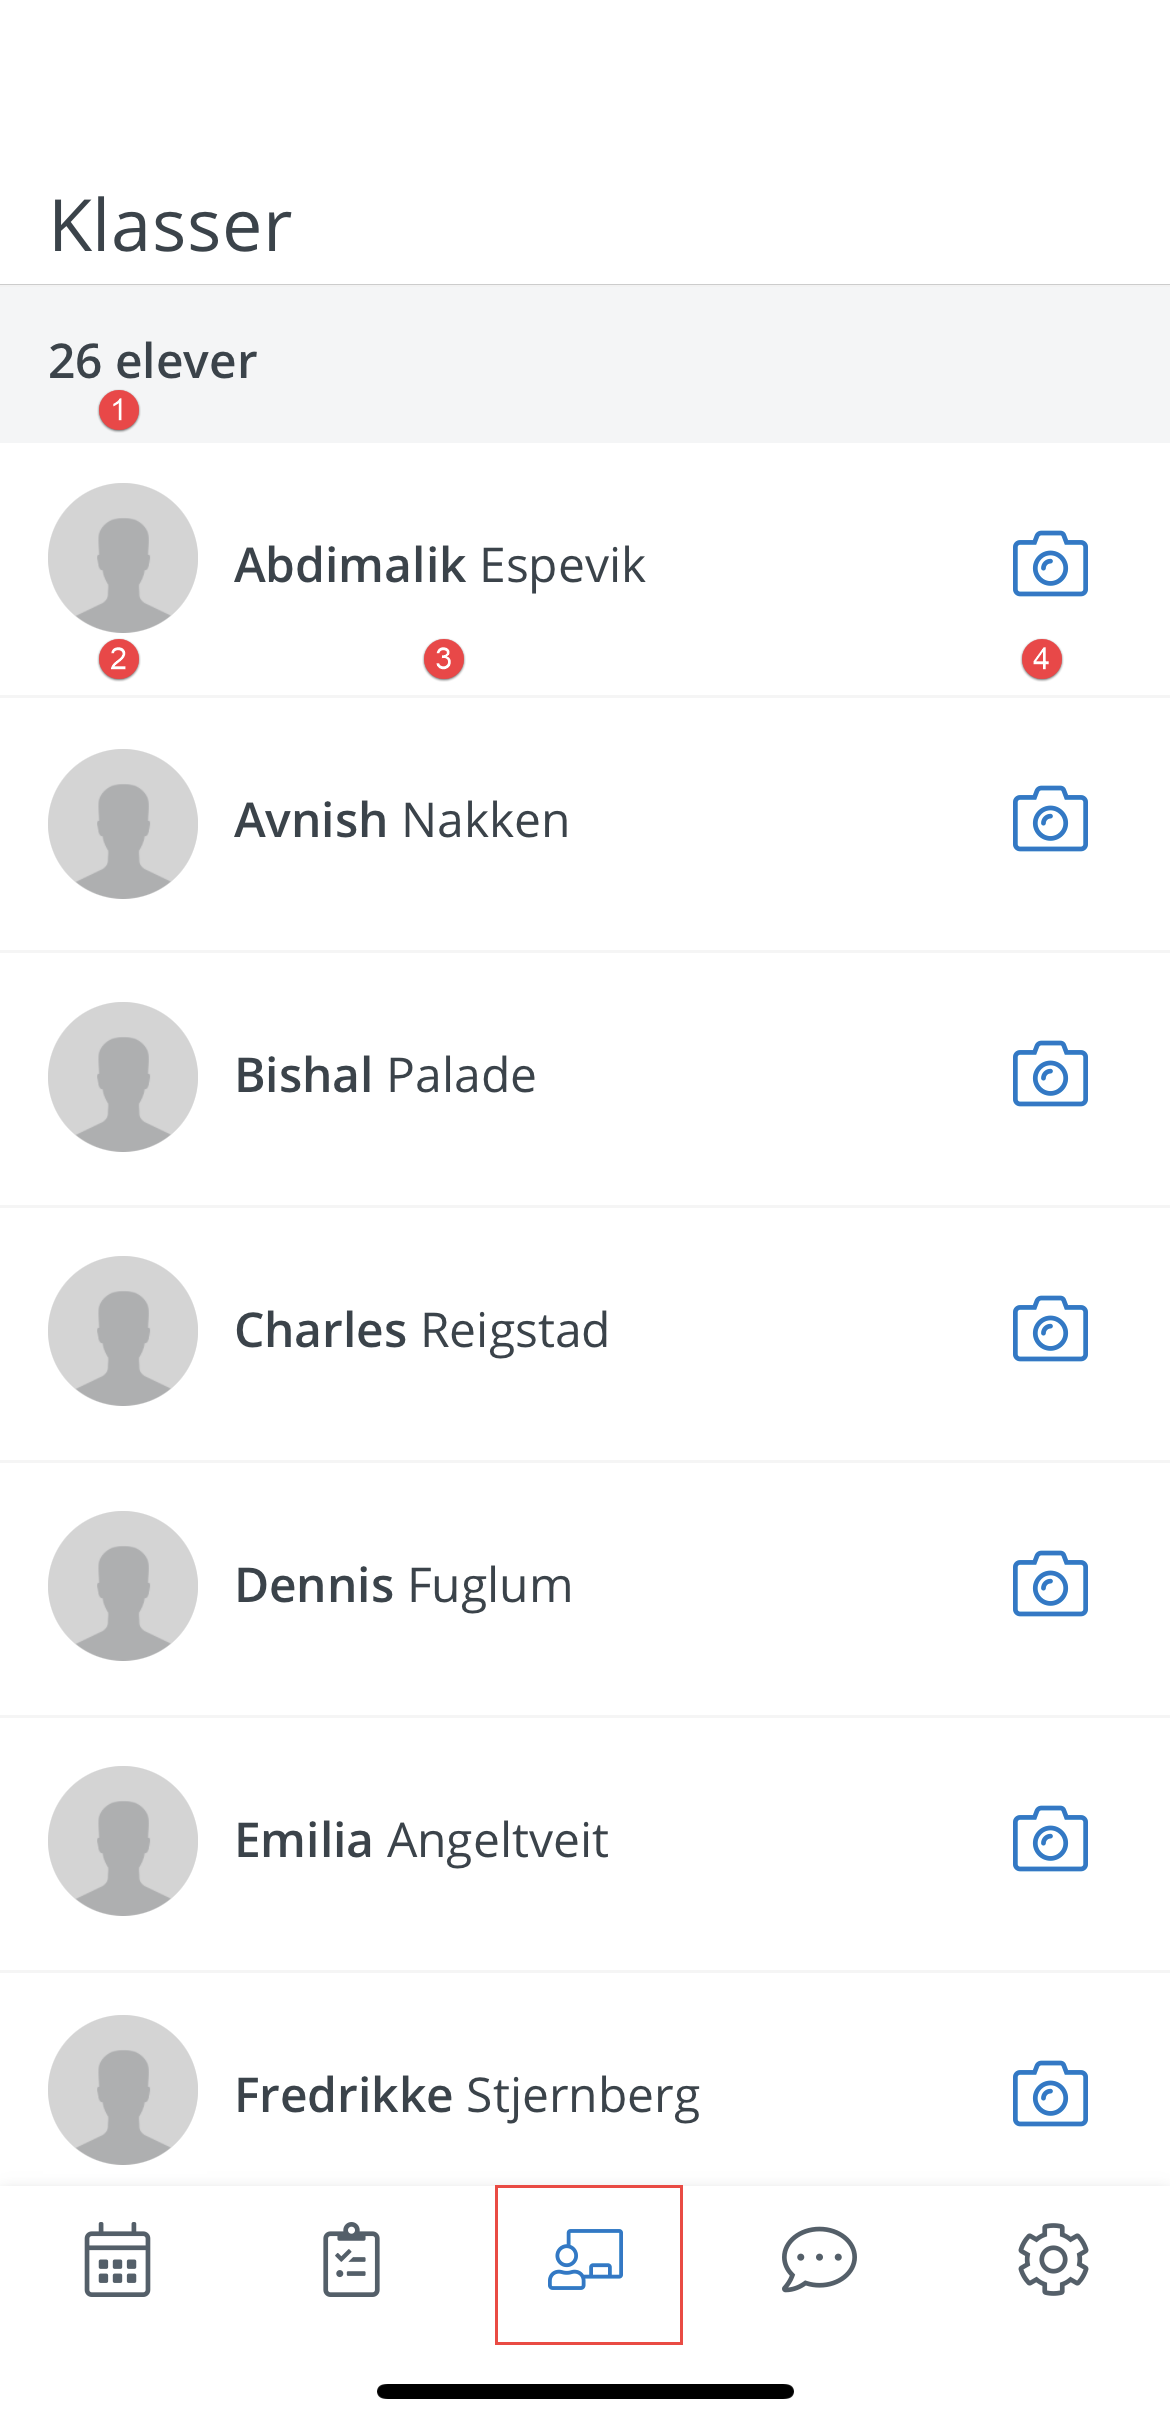Tap the camera icon for Fredrikke Stjernberg
Screen dimensions: 1170x2423
[x=1050, y=2094]
